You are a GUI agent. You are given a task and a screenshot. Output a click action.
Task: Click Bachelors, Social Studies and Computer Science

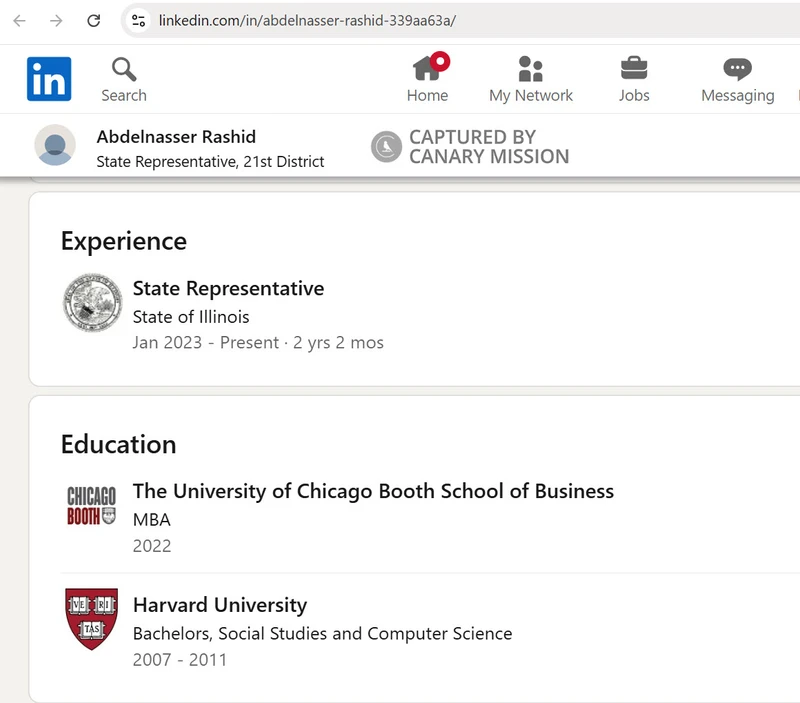click(x=322, y=634)
